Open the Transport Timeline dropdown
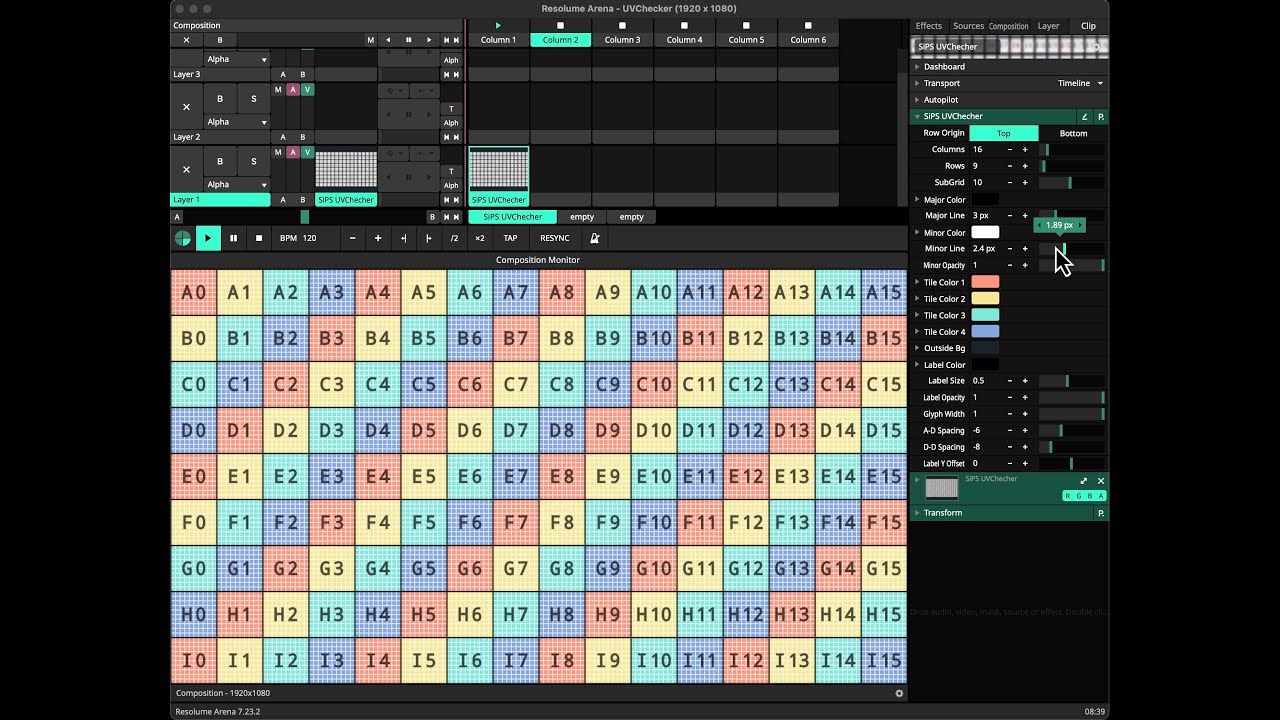Viewport: 1280px width, 720px height. [1080, 83]
